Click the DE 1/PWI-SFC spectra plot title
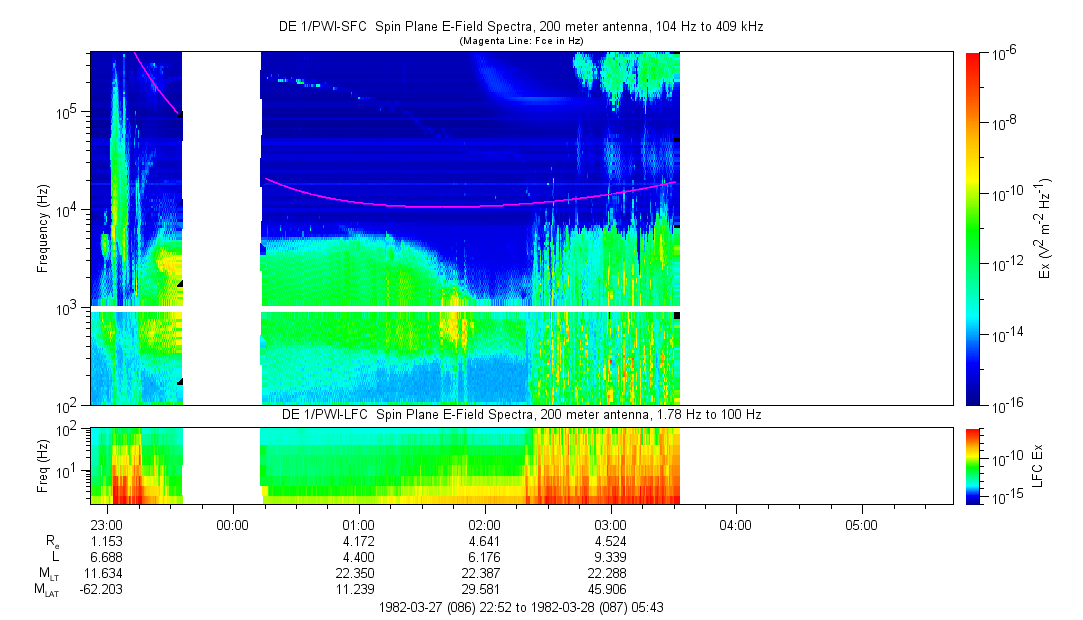 [x=520, y=27]
